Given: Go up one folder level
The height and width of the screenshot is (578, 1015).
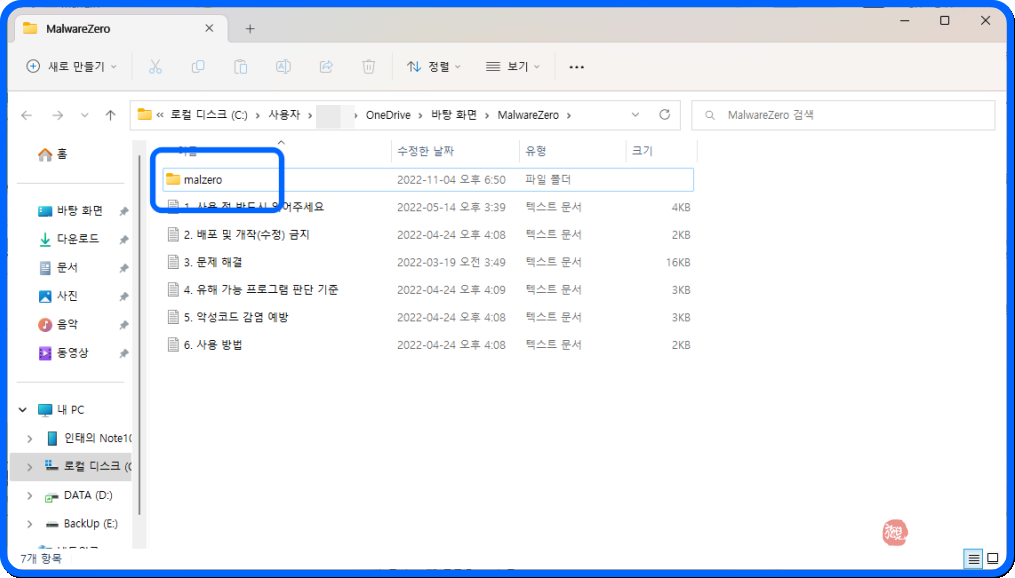Looking at the screenshot, I should 111,115.
